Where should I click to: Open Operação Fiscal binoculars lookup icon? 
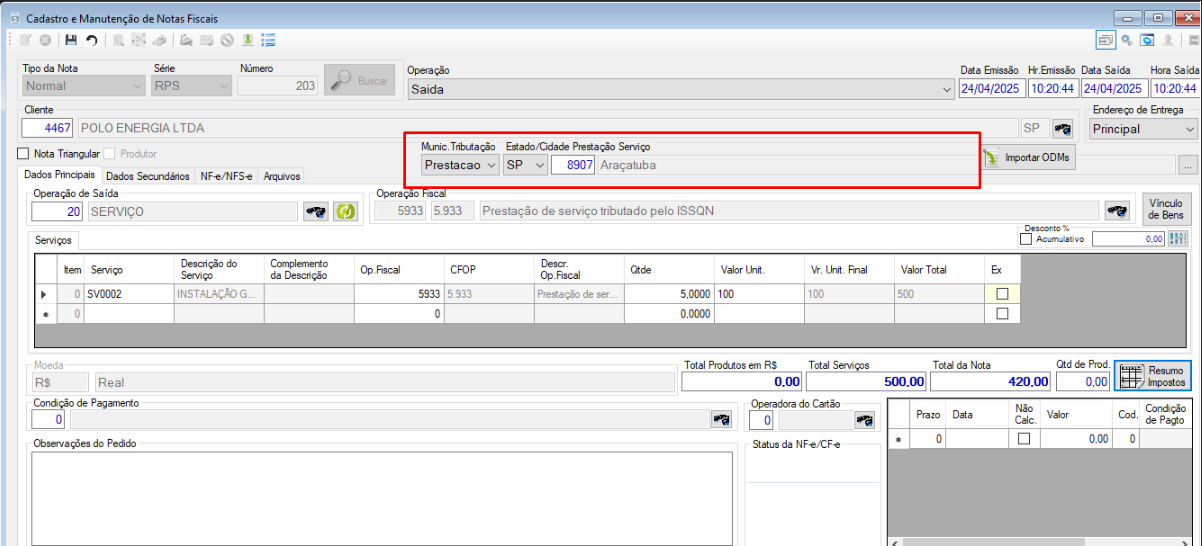(1117, 211)
